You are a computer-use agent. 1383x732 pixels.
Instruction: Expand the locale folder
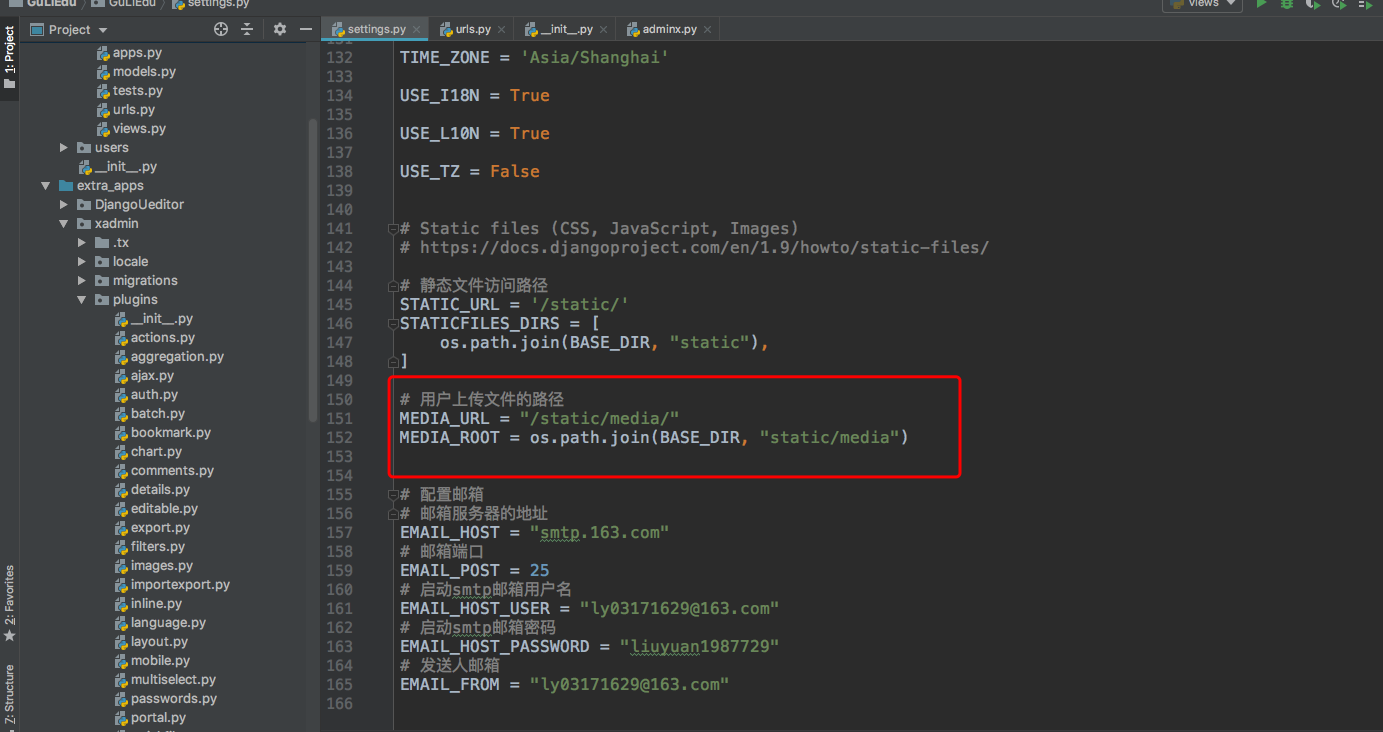click(x=83, y=262)
